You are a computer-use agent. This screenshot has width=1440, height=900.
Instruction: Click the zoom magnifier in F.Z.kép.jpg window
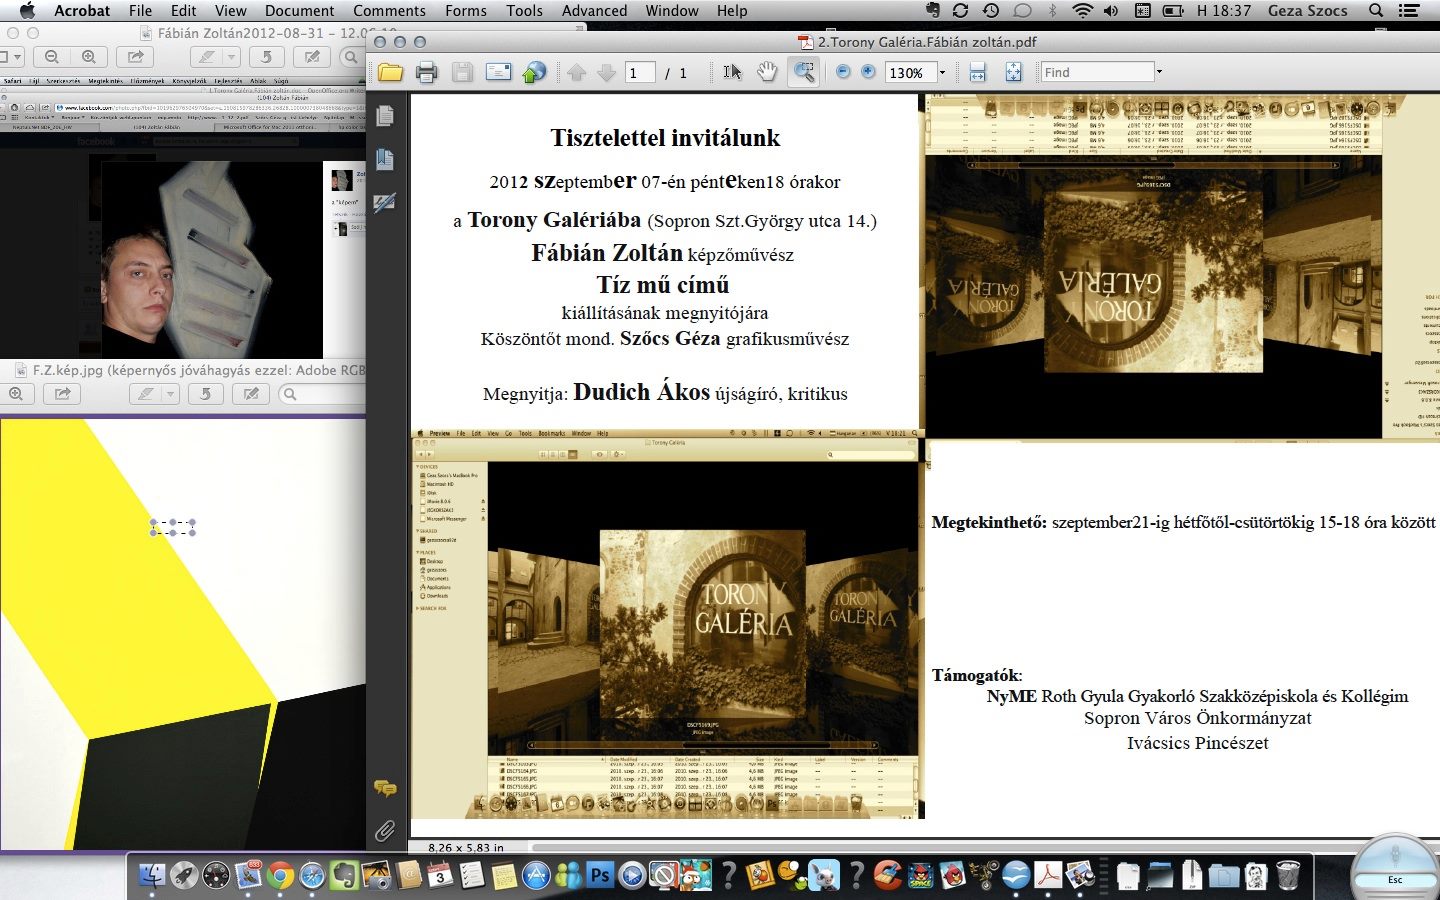coord(16,394)
